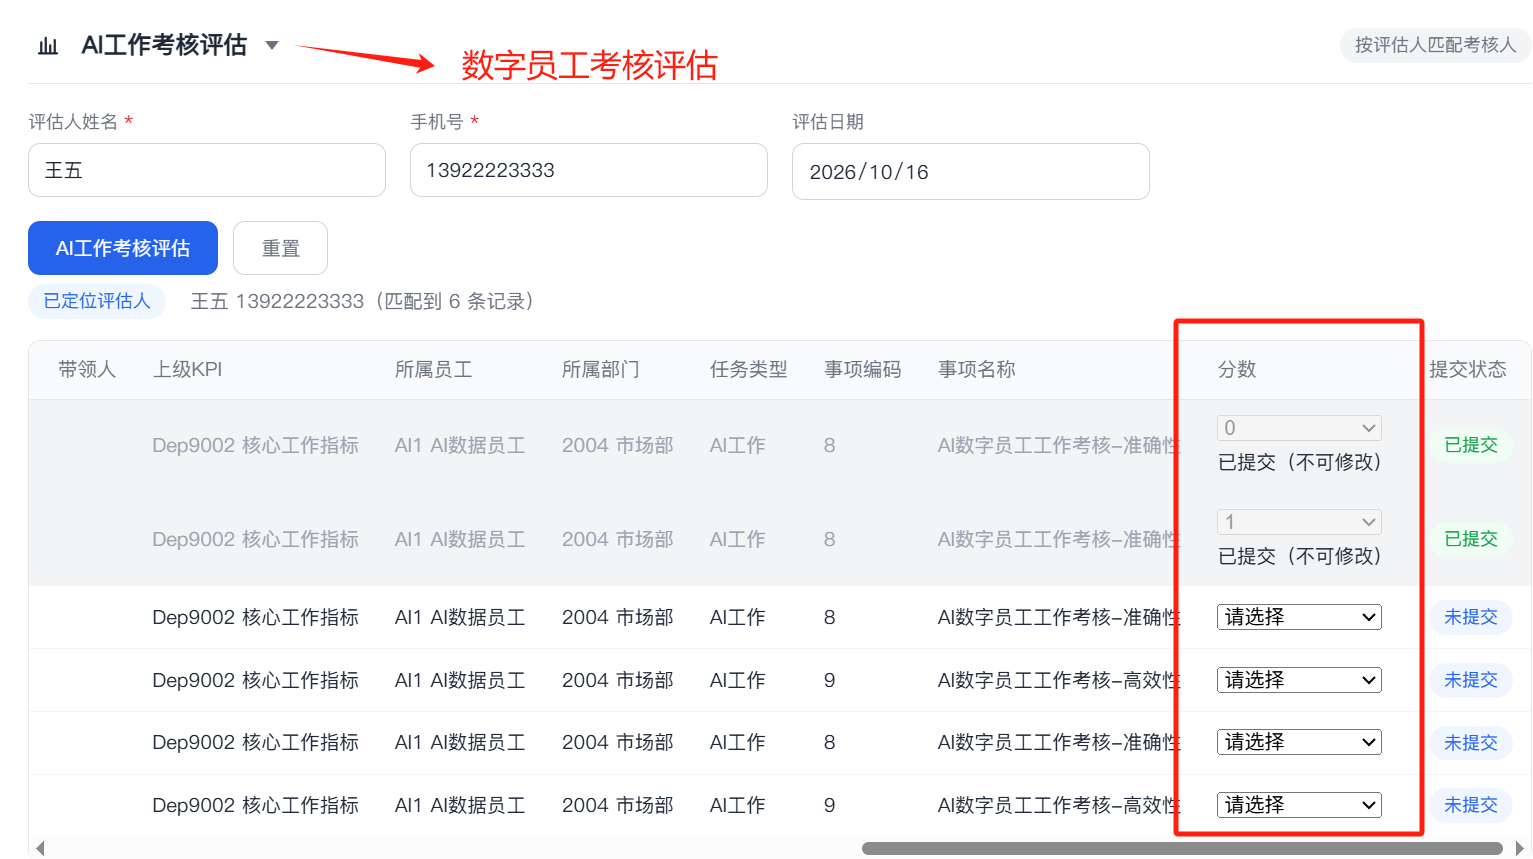Select the 所属员工 column header
The width and height of the screenshot is (1533, 859).
[434, 370]
